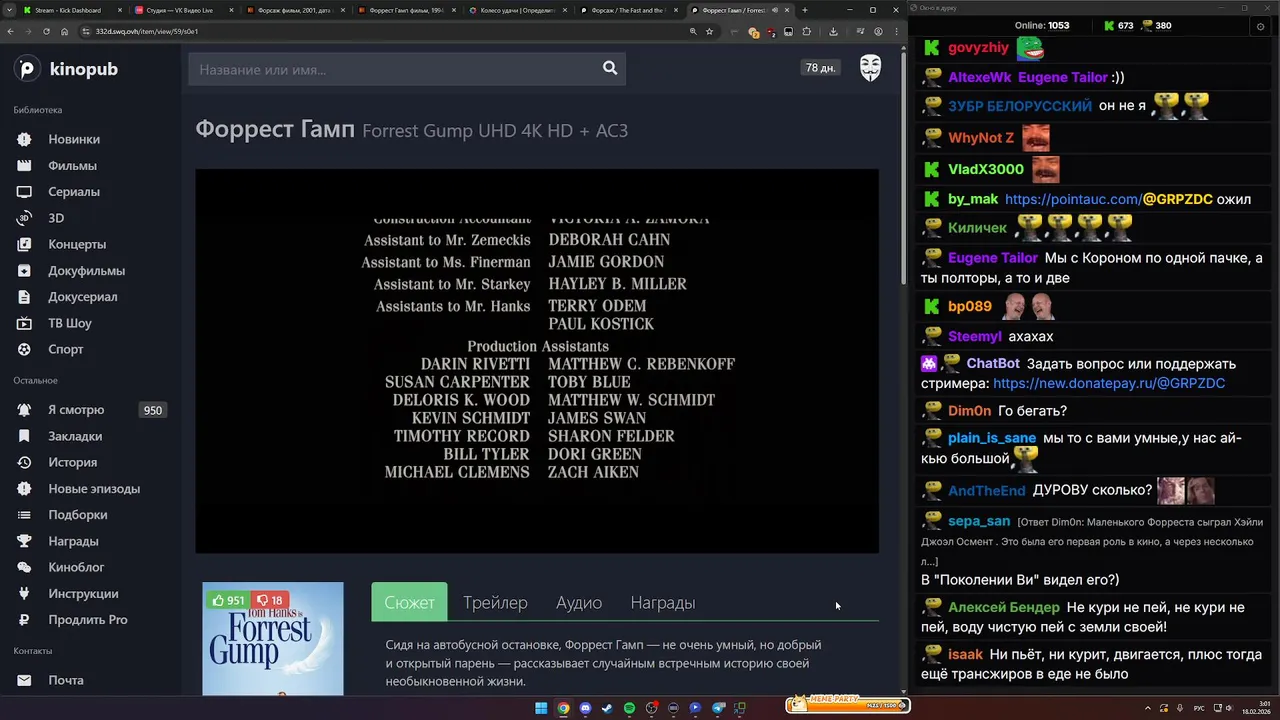
Task: Open Spotify from taskbar
Action: (629, 708)
